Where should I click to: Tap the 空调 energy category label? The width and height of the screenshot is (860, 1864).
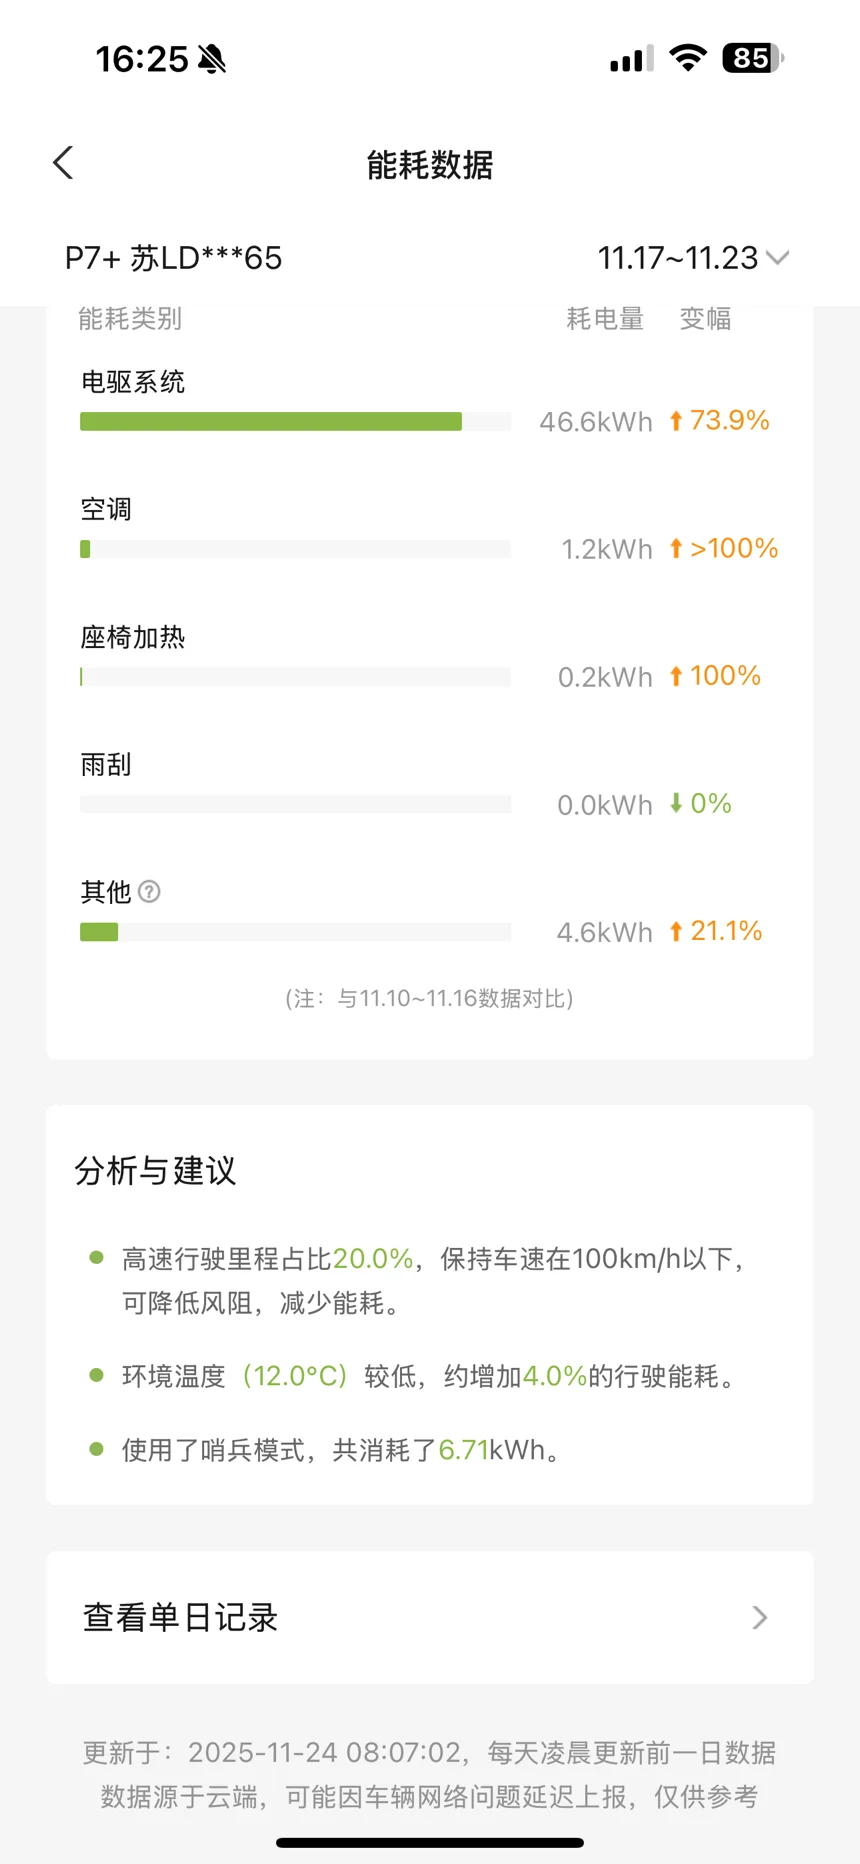click(106, 509)
